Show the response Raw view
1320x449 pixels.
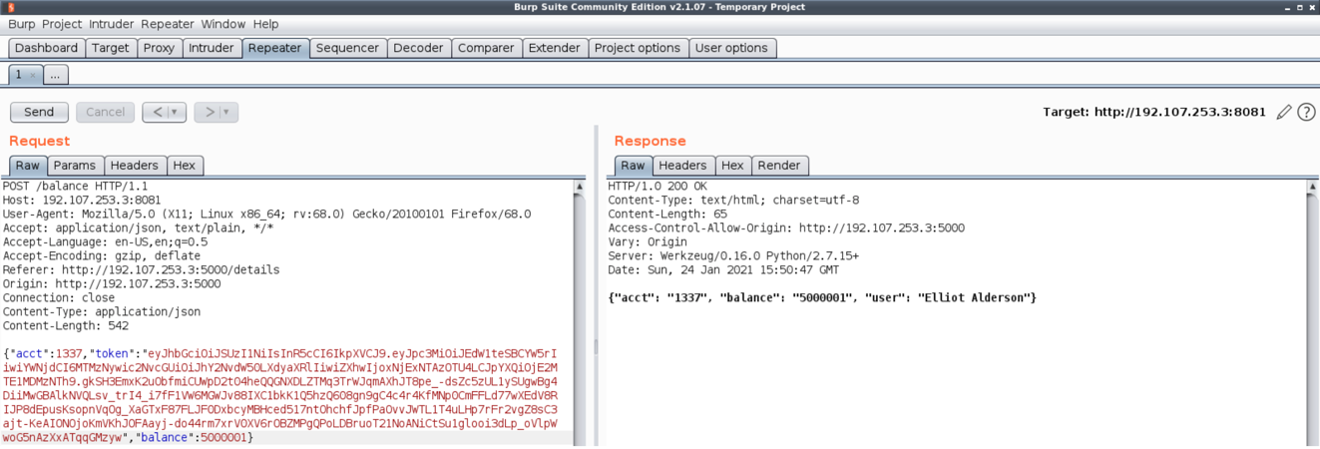pyautogui.click(x=633, y=165)
